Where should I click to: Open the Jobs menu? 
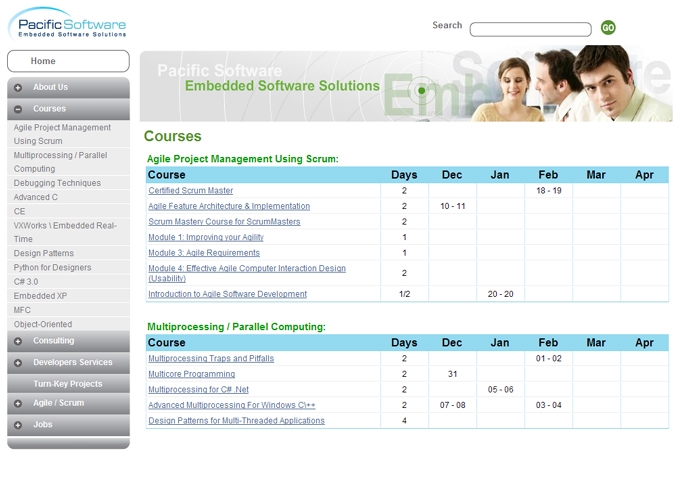68,425
